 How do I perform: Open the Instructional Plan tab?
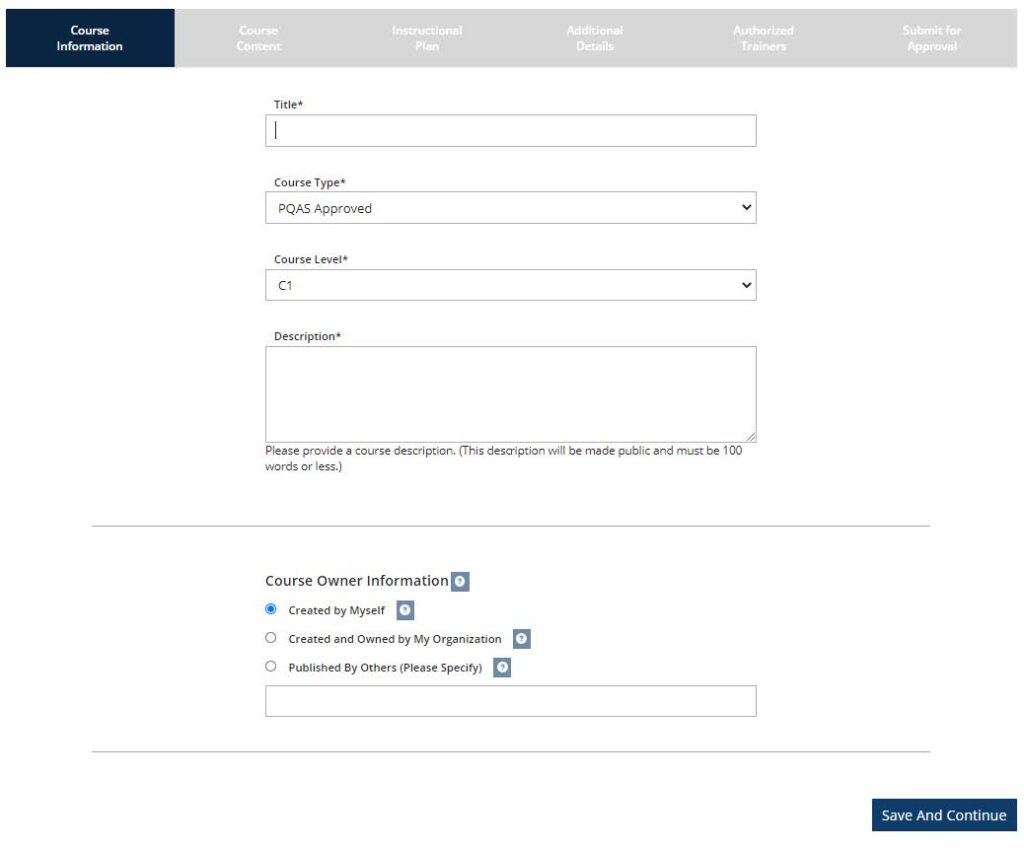tap(425, 38)
